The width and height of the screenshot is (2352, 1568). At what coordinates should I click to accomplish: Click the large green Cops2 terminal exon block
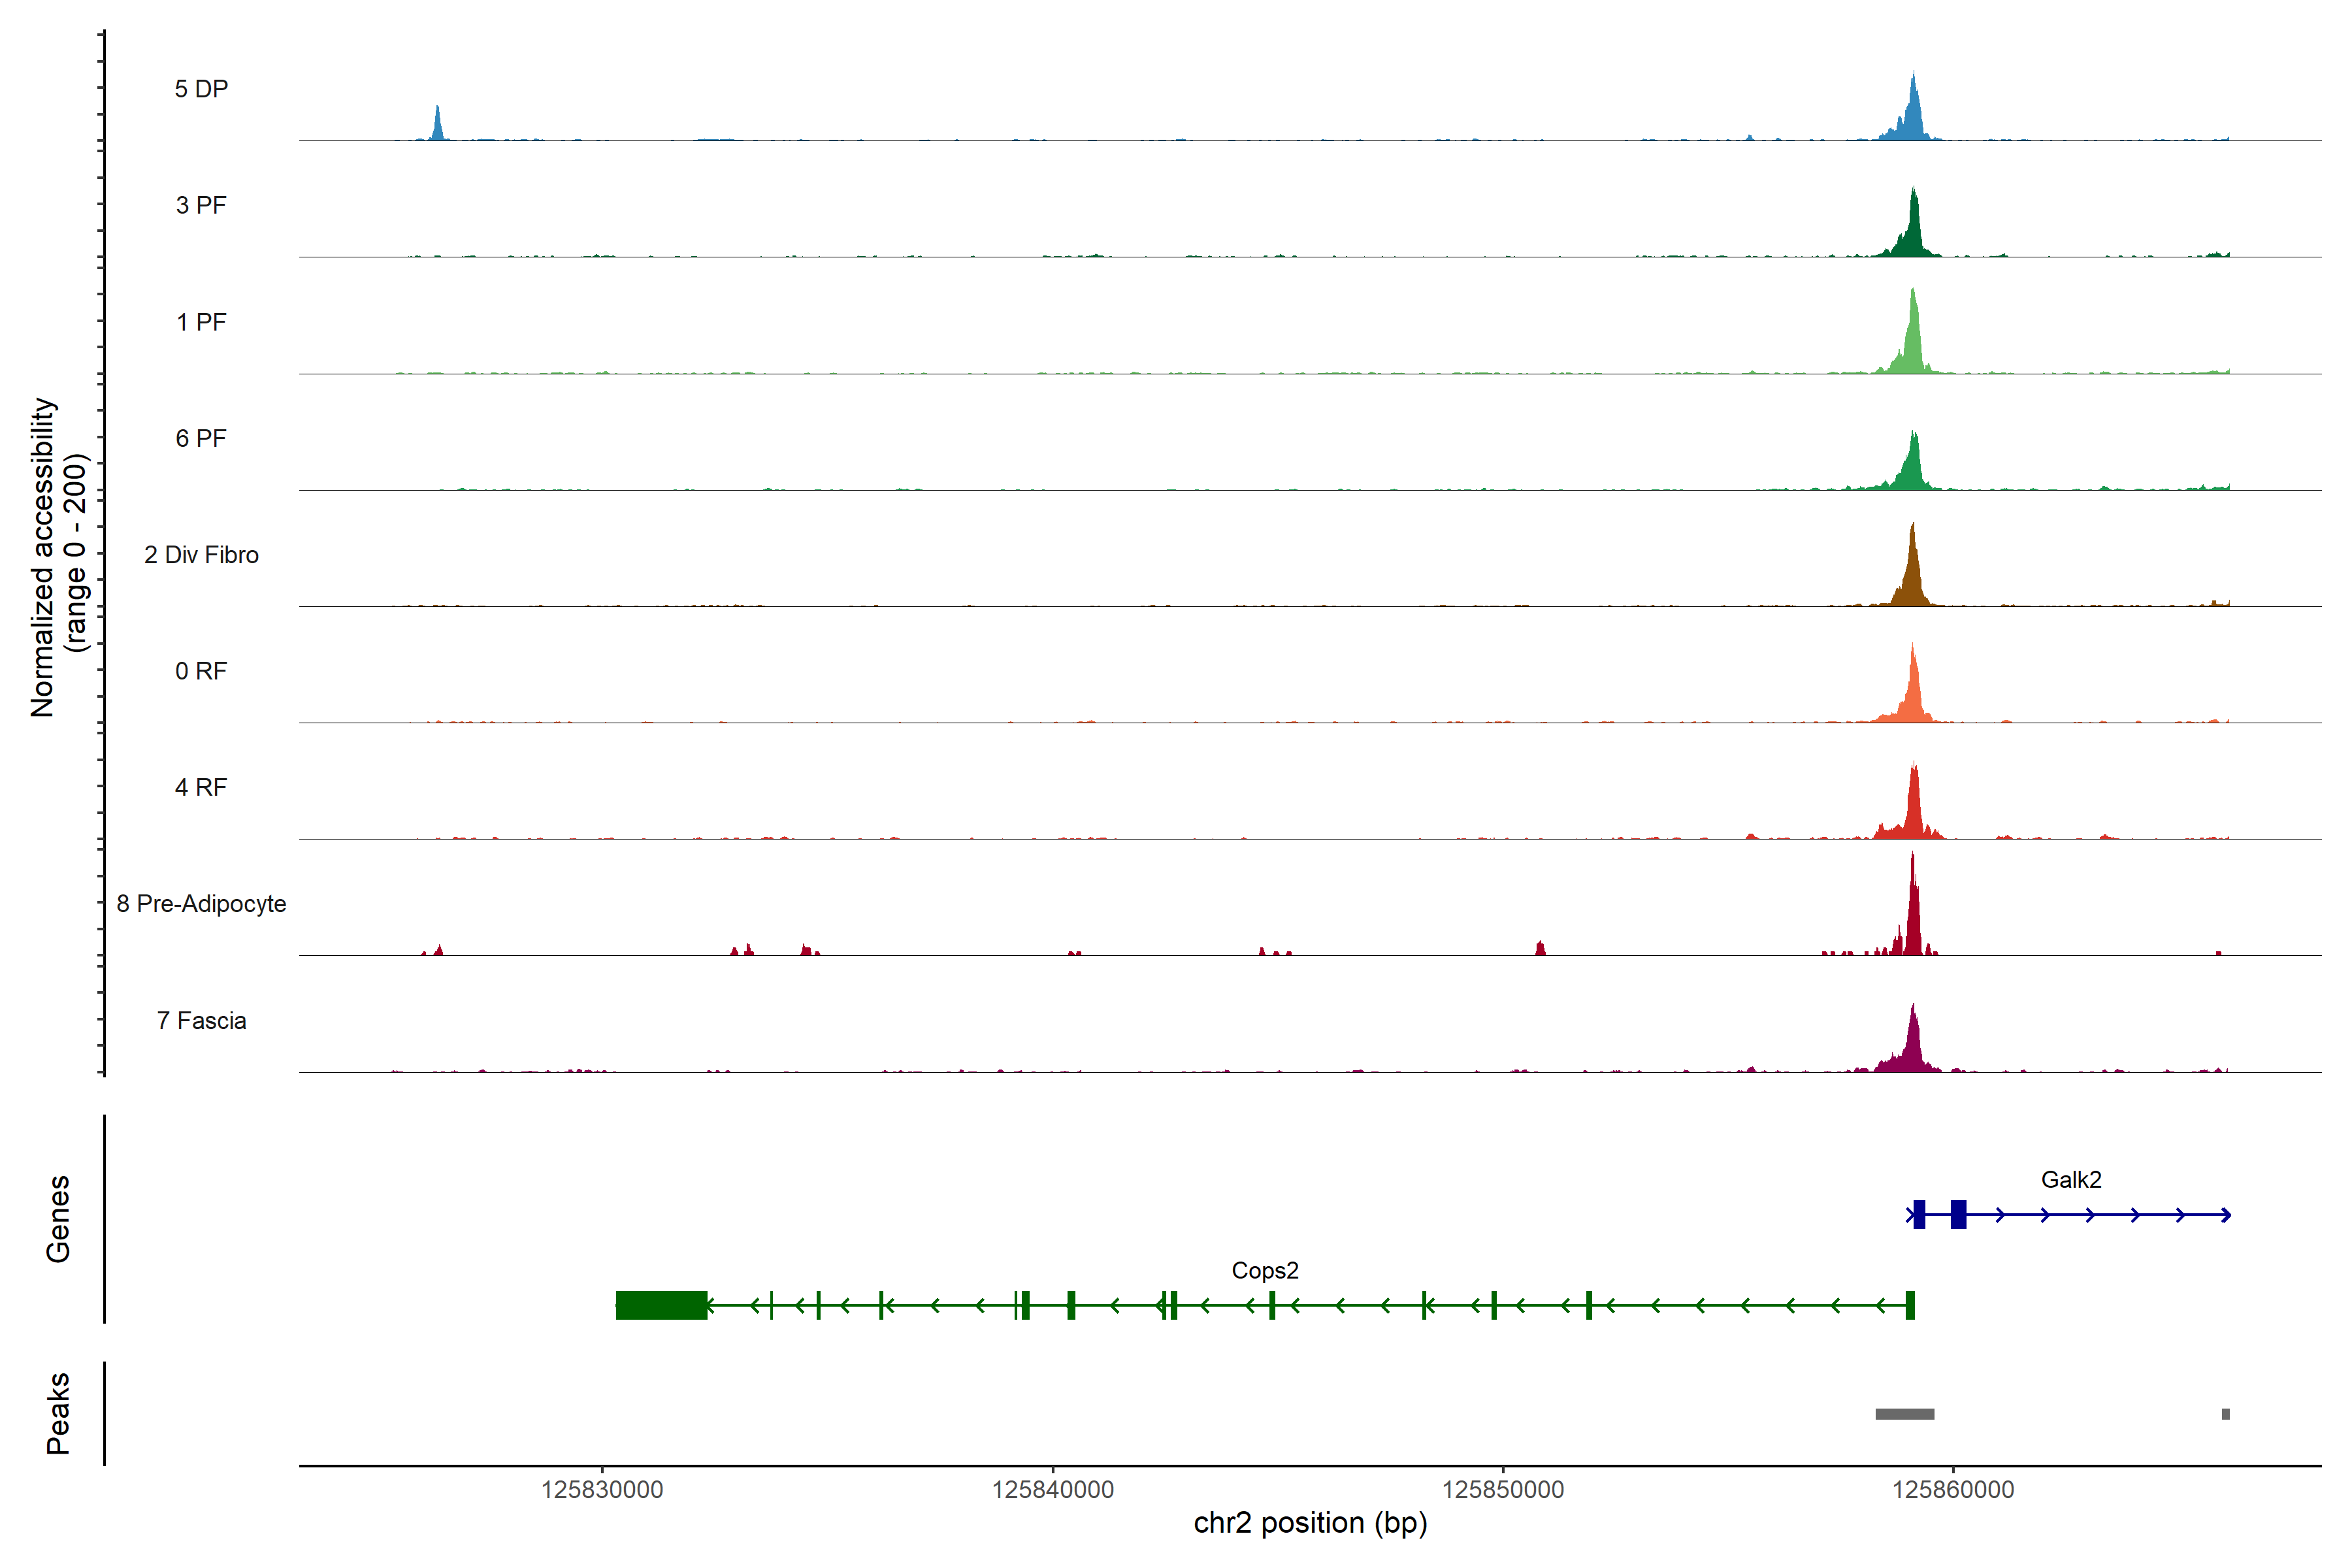click(661, 1305)
